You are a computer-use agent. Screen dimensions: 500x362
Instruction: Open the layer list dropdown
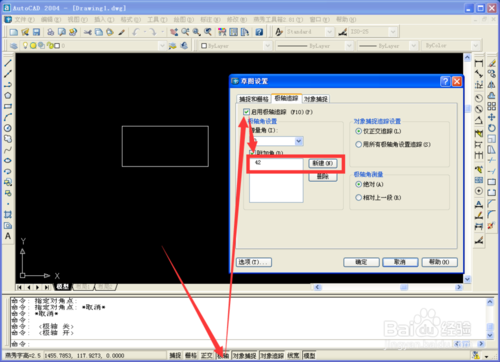[162, 46]
